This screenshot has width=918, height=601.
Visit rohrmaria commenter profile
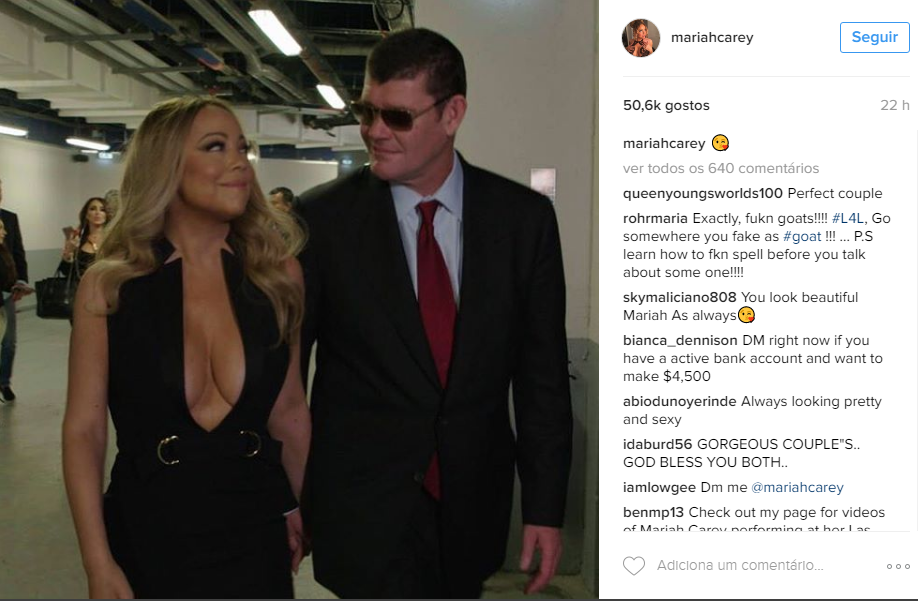(x=655, y=219)
